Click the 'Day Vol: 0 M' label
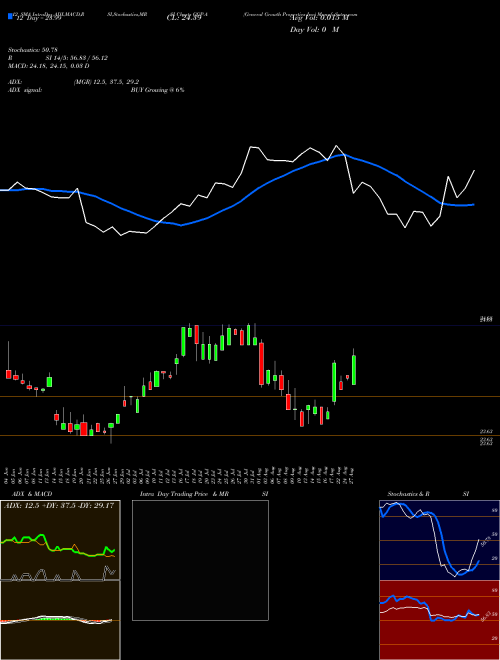500x660 pixels. (314, 30)
